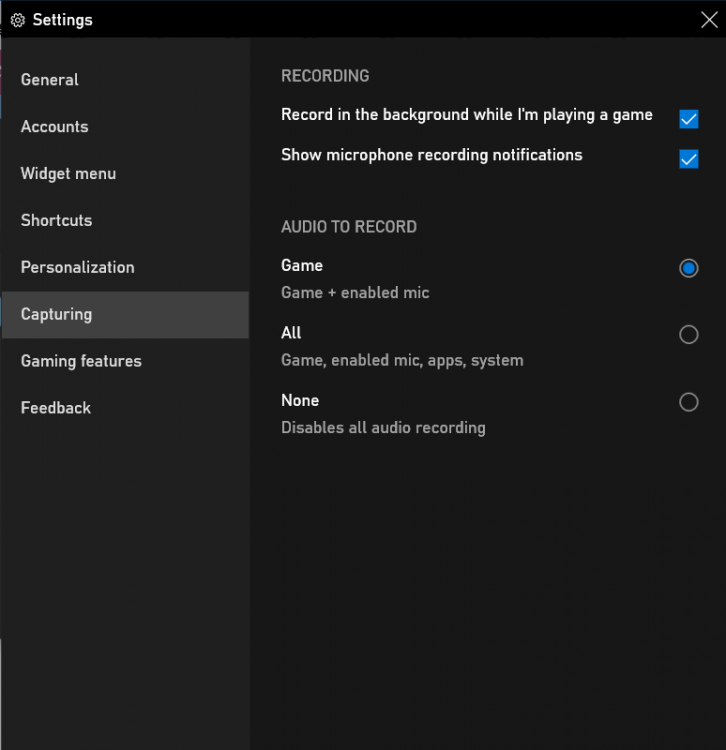The height and width of the screenshot is (750, 726).
Task: Click the Capturing tab in sidebar
Action: 56,315
